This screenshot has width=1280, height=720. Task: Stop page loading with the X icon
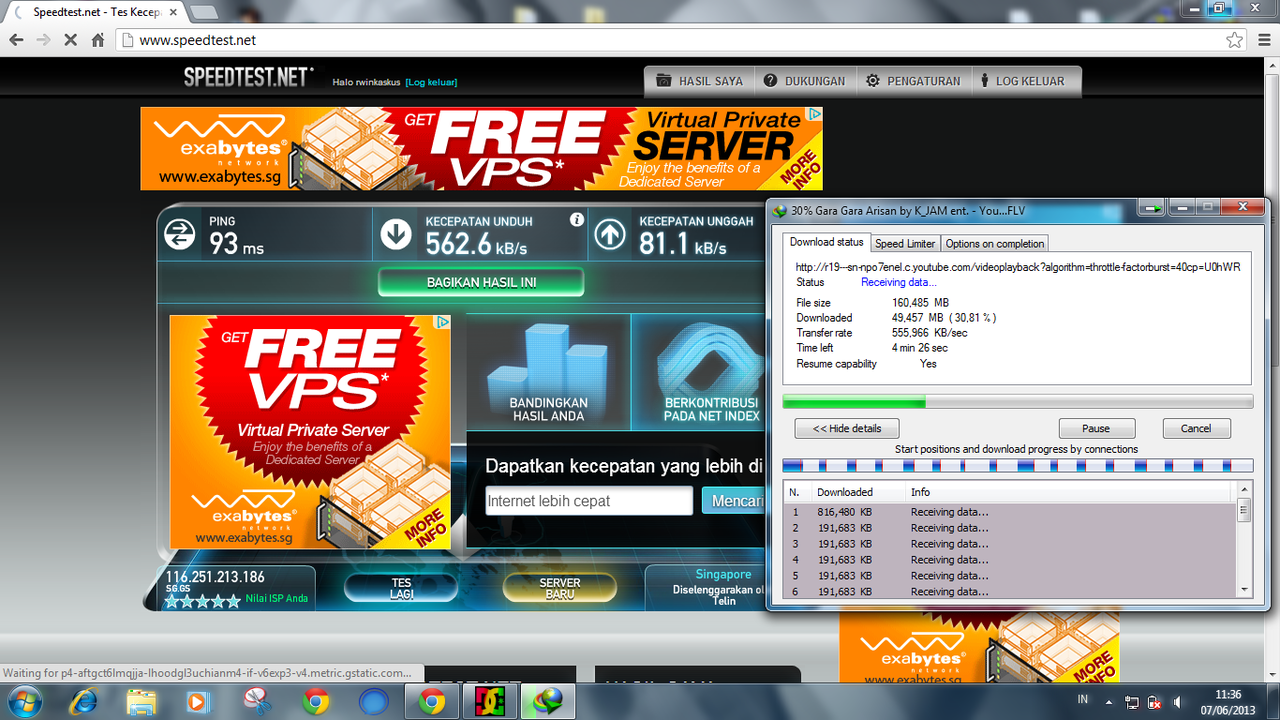tap(70, 40)
